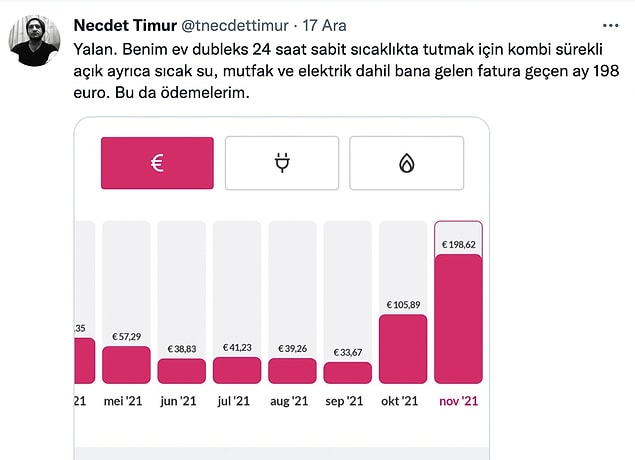This screenshot has height=460, width=635.
Task: Click the € 198,62 amount label
Action: click(458, 245)
